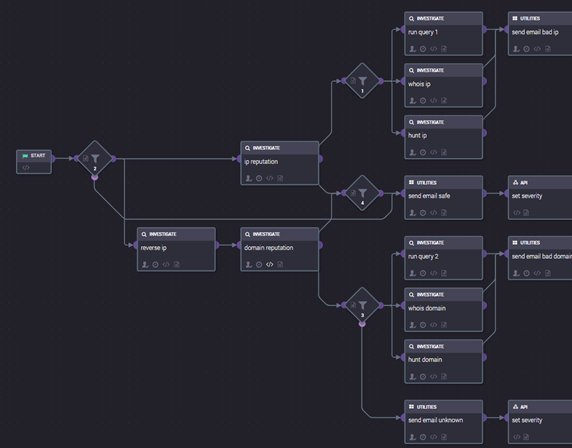Click the bottom output port of filter 3
Image resolution: width=572 pixels, height=448 pixels.
click(x=362, y=324)
